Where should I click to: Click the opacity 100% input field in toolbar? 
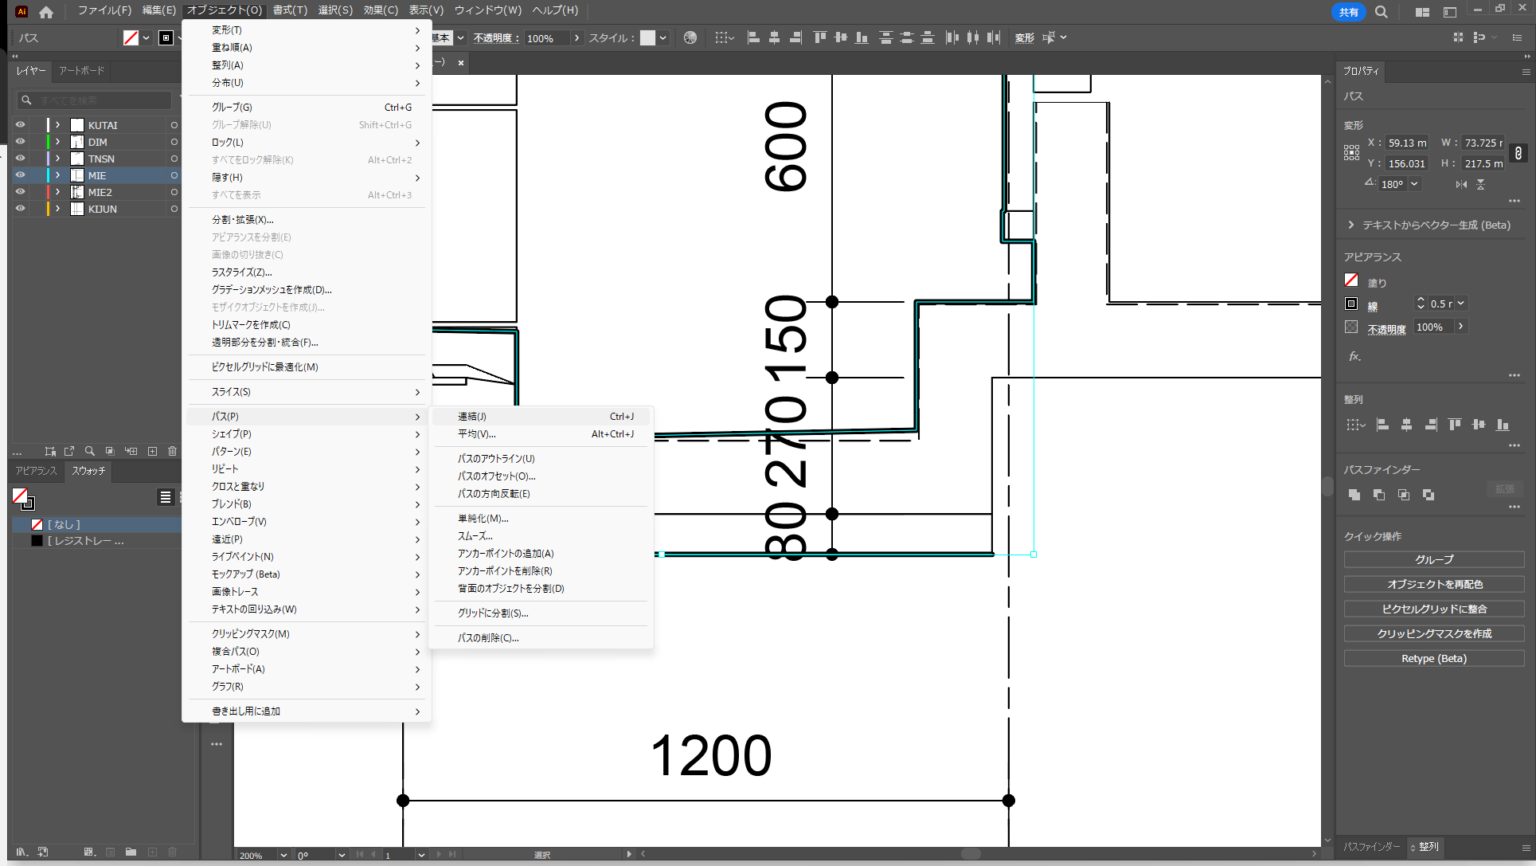pyautogui.click(x=545, y=38)
